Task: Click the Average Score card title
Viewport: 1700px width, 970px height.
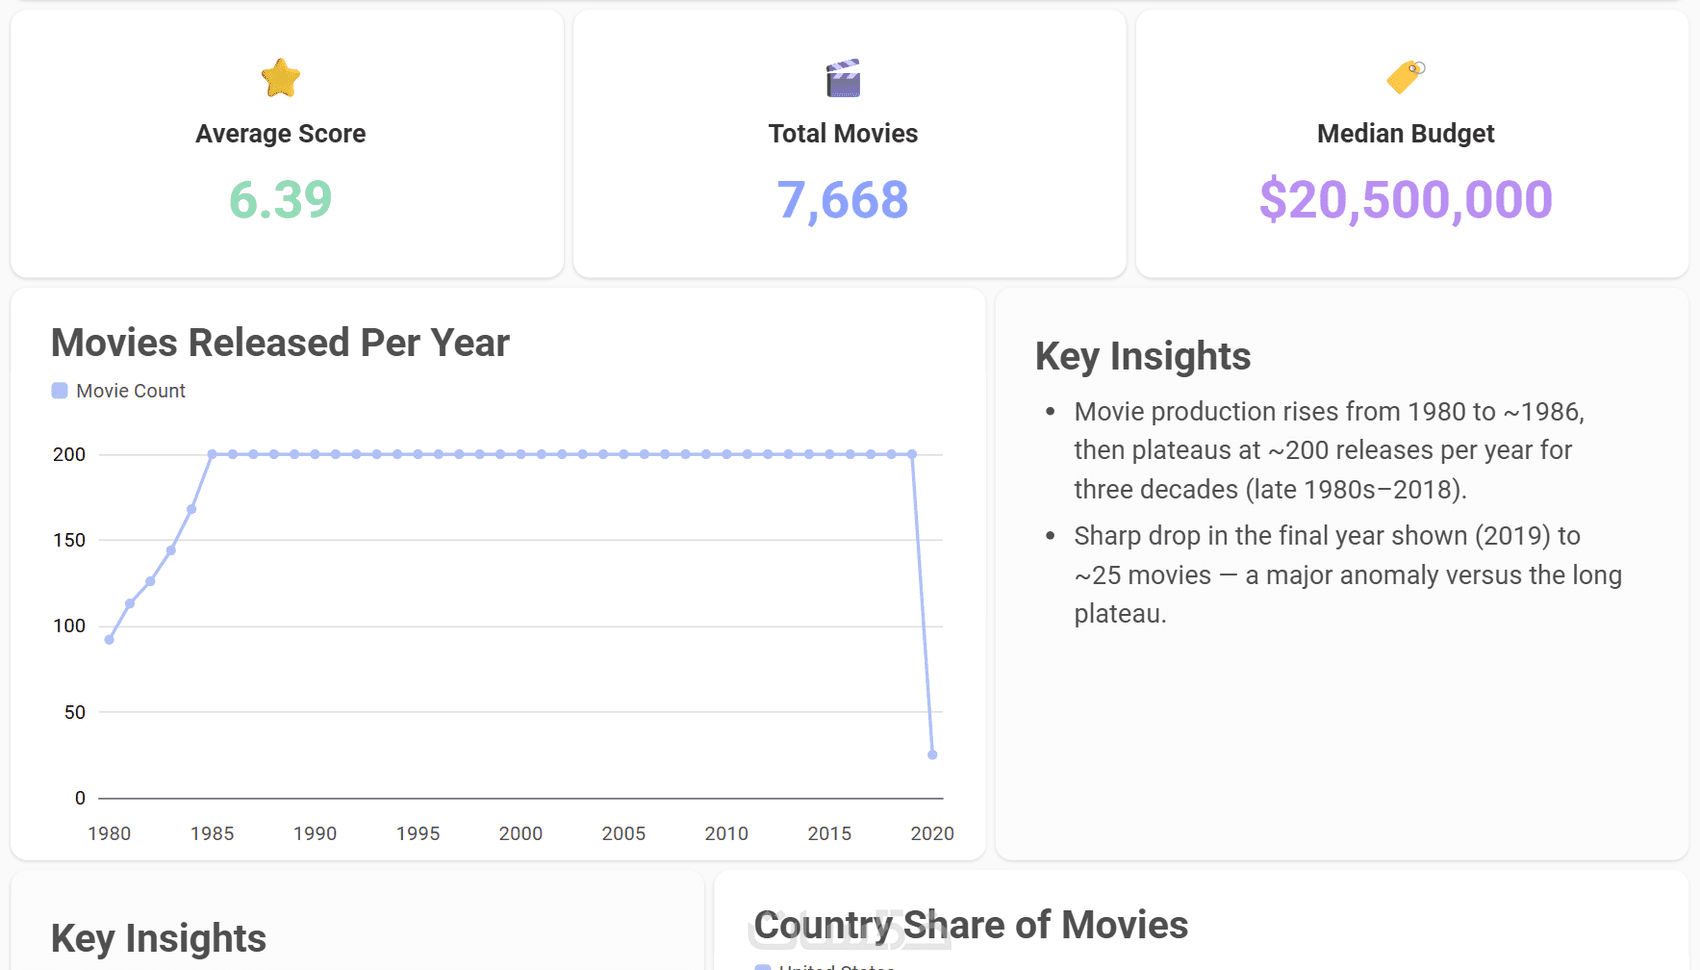Action: coord(281,134)
